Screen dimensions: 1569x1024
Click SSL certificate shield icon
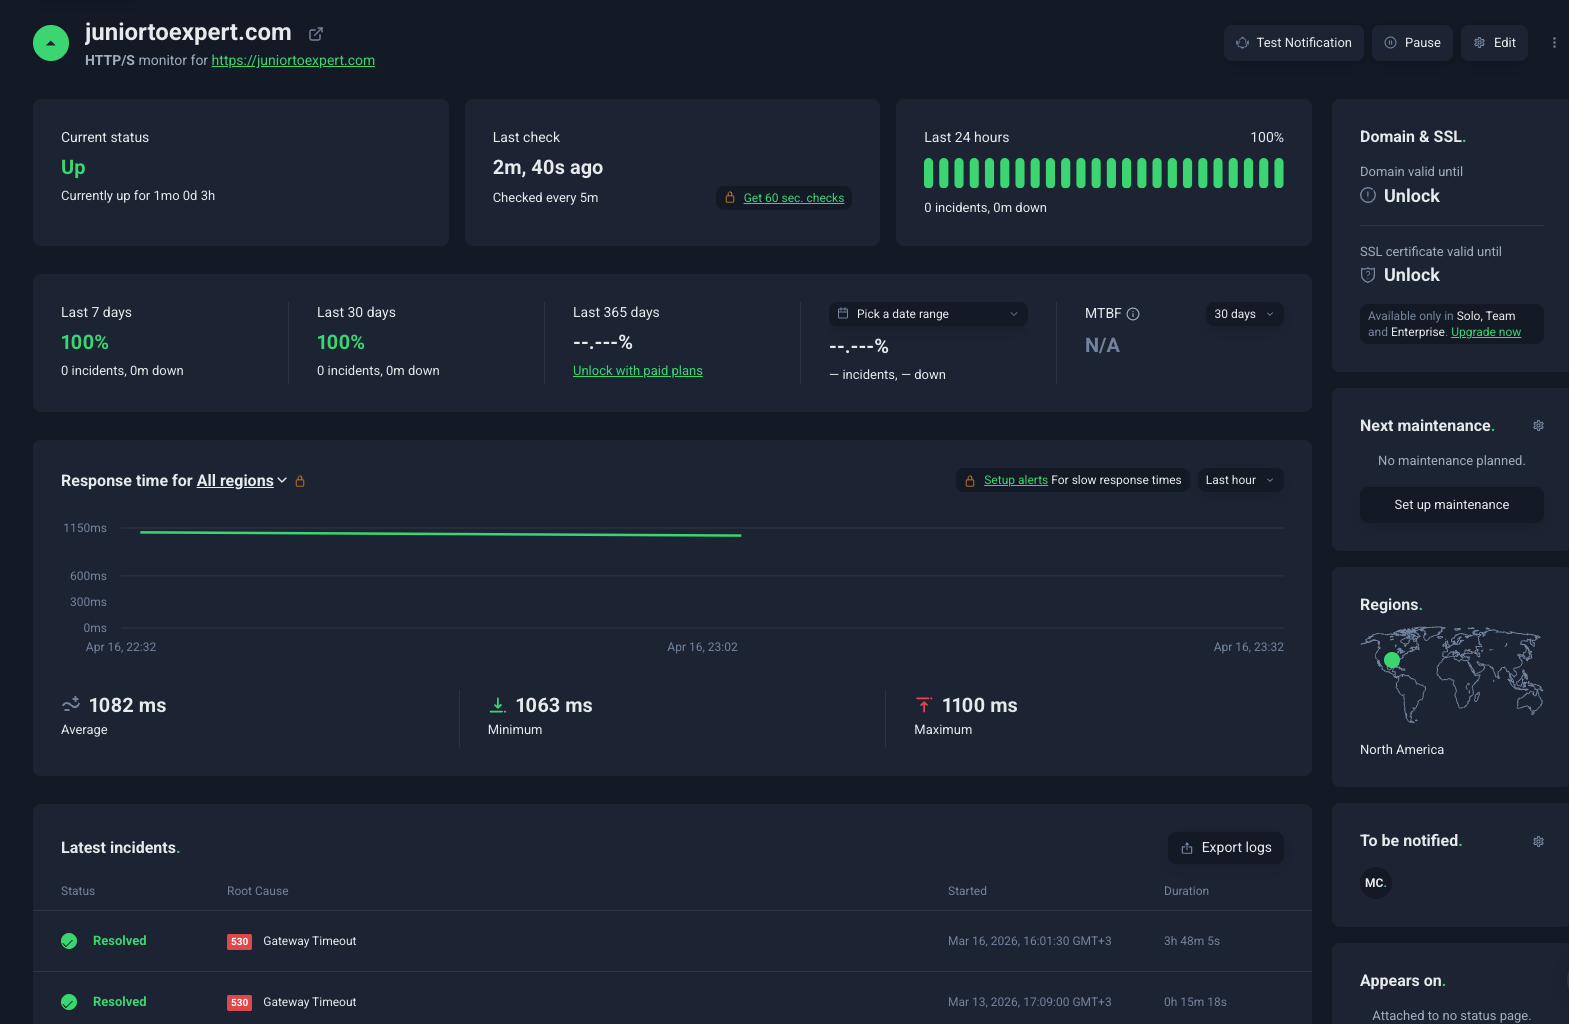click(x=1368, y=275)
